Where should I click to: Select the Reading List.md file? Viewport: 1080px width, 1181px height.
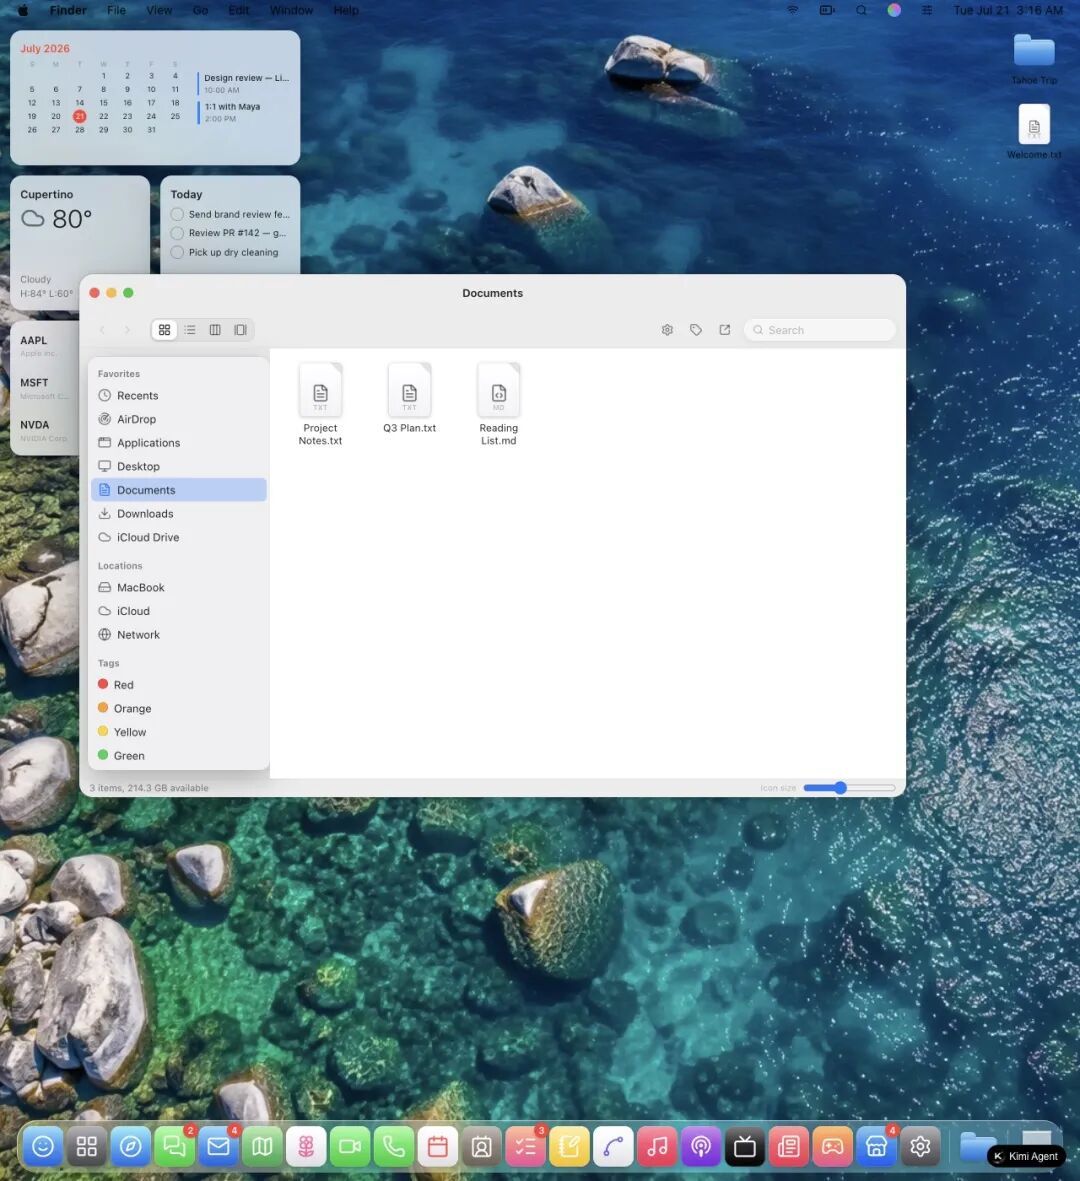point(499,404)
